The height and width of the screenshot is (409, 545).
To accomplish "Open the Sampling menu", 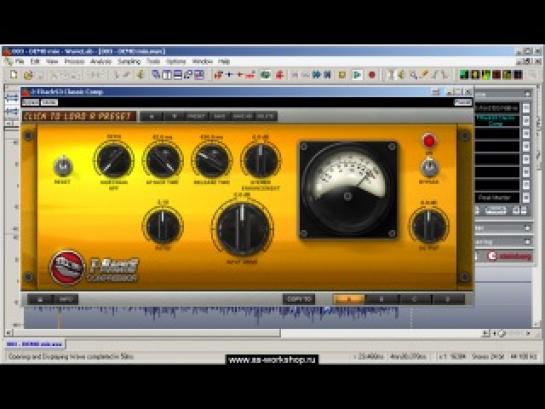I will (x=129, y=62).
